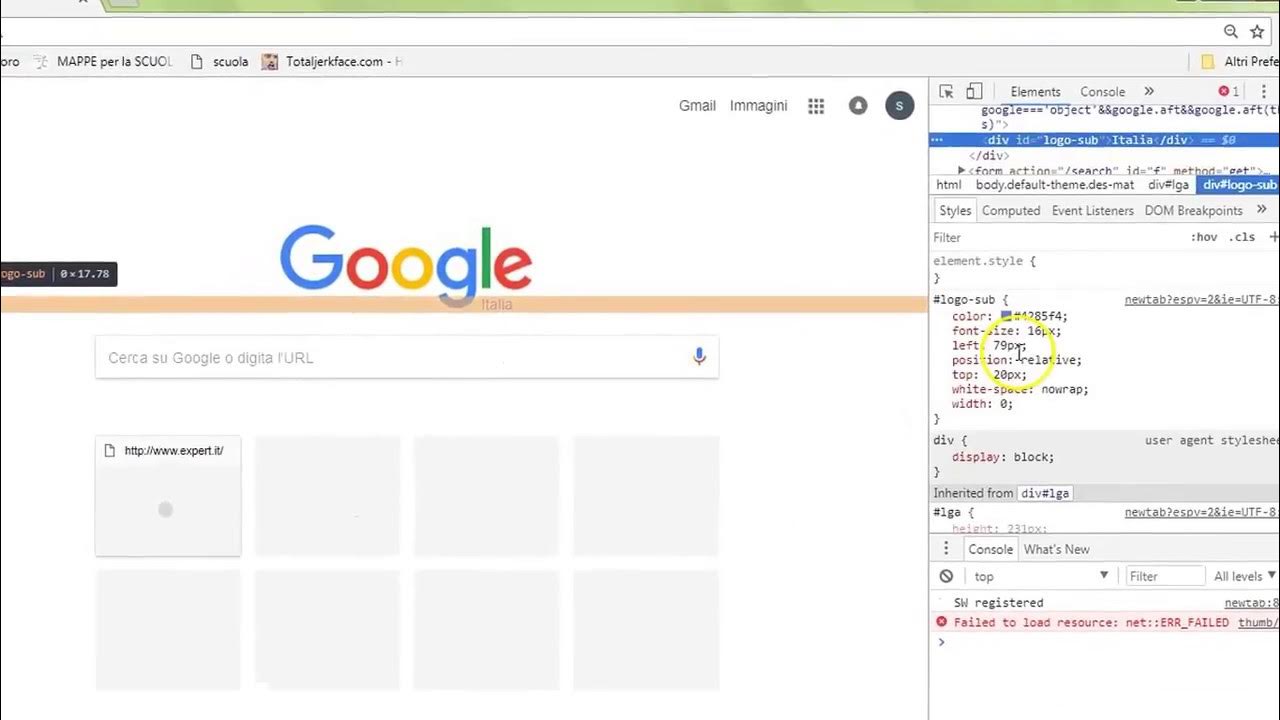Click the console Filter input
Image resolution: width=1280 pixels, height=720 pixels.
1164,576
